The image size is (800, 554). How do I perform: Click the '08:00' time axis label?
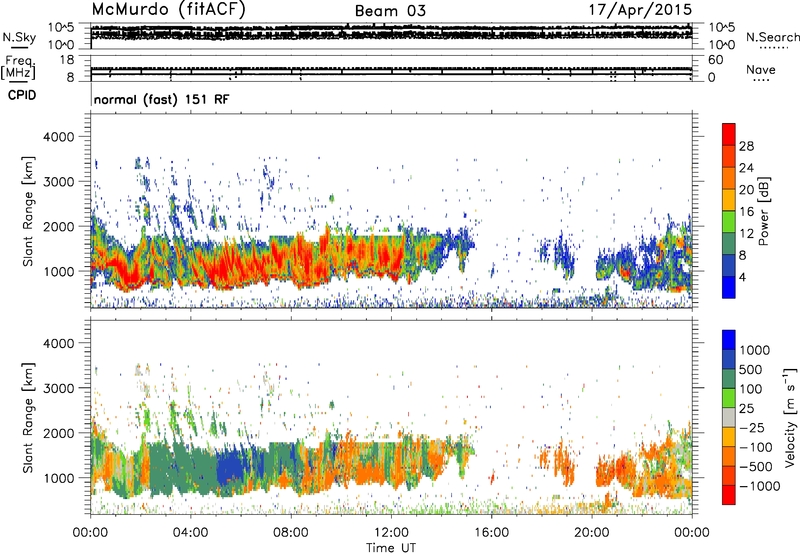point(291,533)
